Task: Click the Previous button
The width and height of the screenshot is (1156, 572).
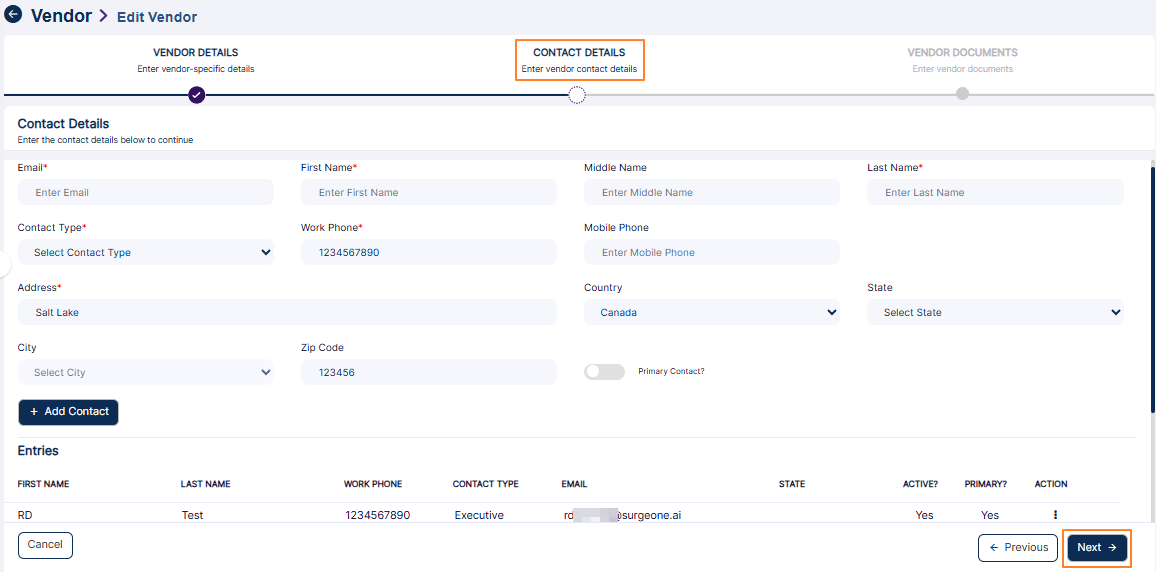Action: [1017, 548]
